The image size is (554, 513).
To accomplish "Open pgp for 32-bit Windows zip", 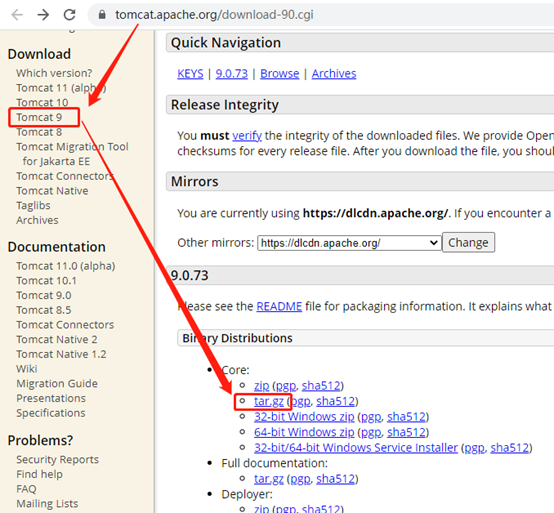I will point(371,417).
